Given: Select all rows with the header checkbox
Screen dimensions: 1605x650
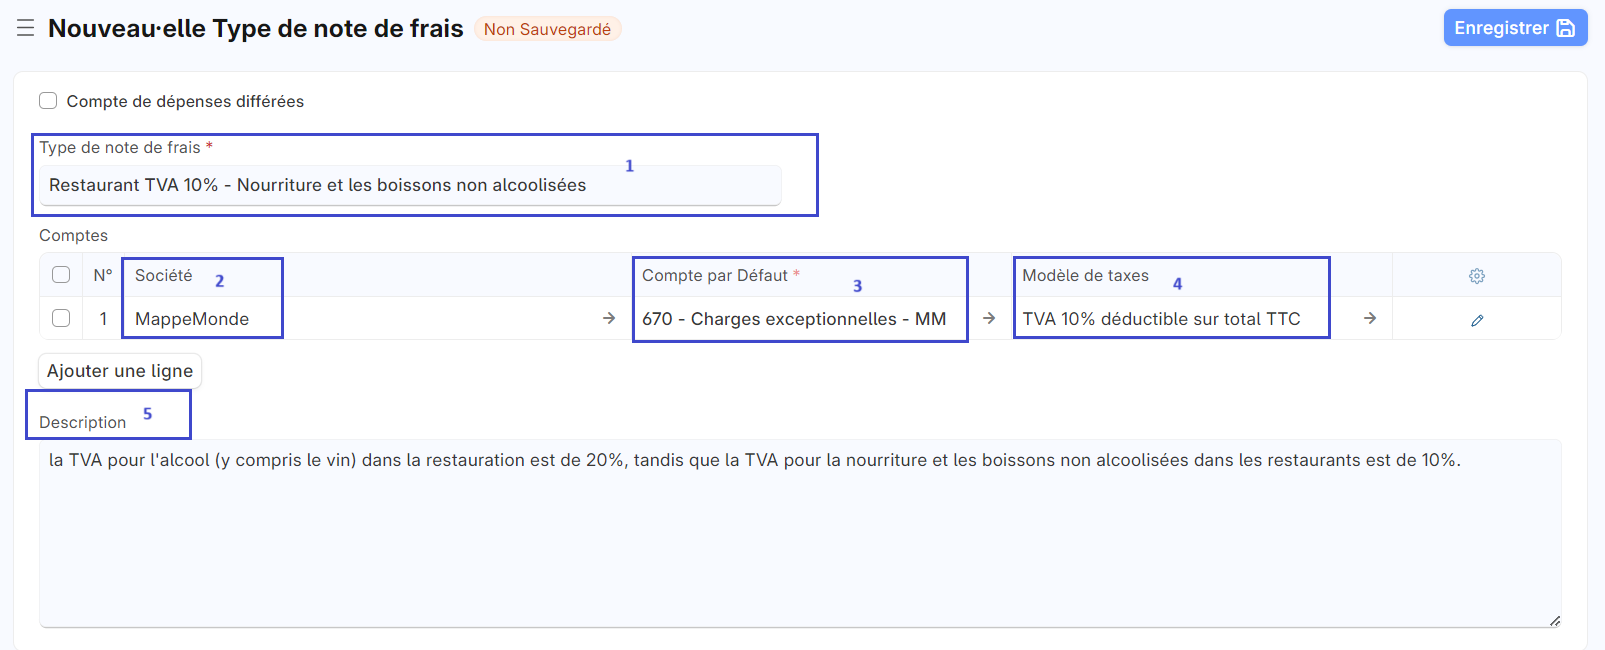Looking at the screenshot, I should 61,274.
